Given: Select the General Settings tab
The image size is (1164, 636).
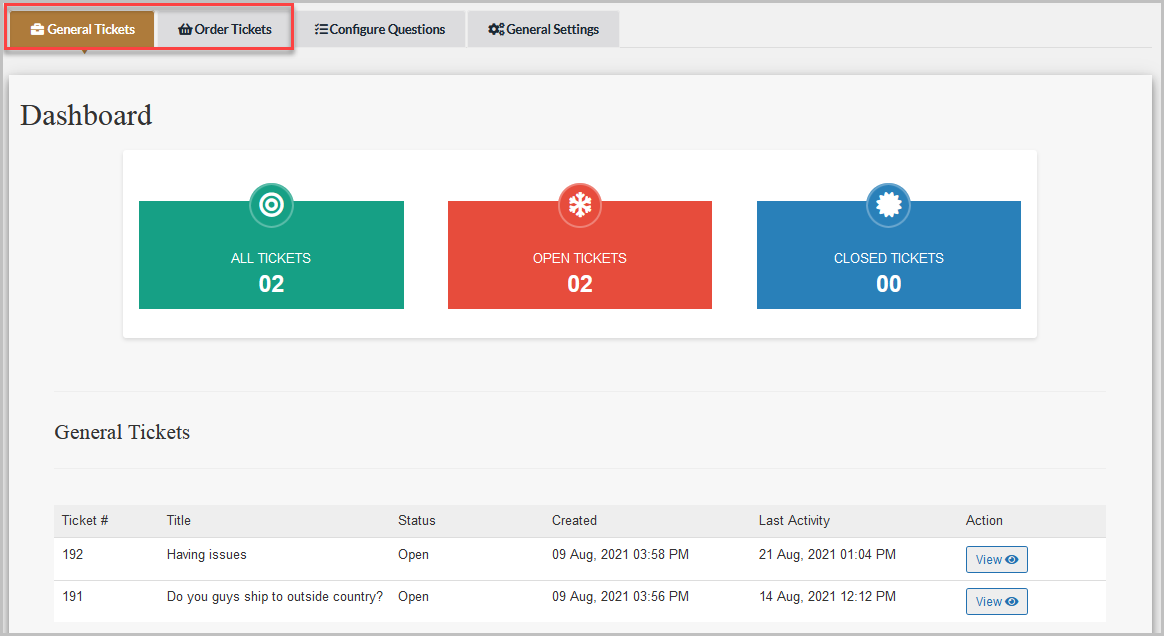Looking at the screenshot, I should (543, 29).
